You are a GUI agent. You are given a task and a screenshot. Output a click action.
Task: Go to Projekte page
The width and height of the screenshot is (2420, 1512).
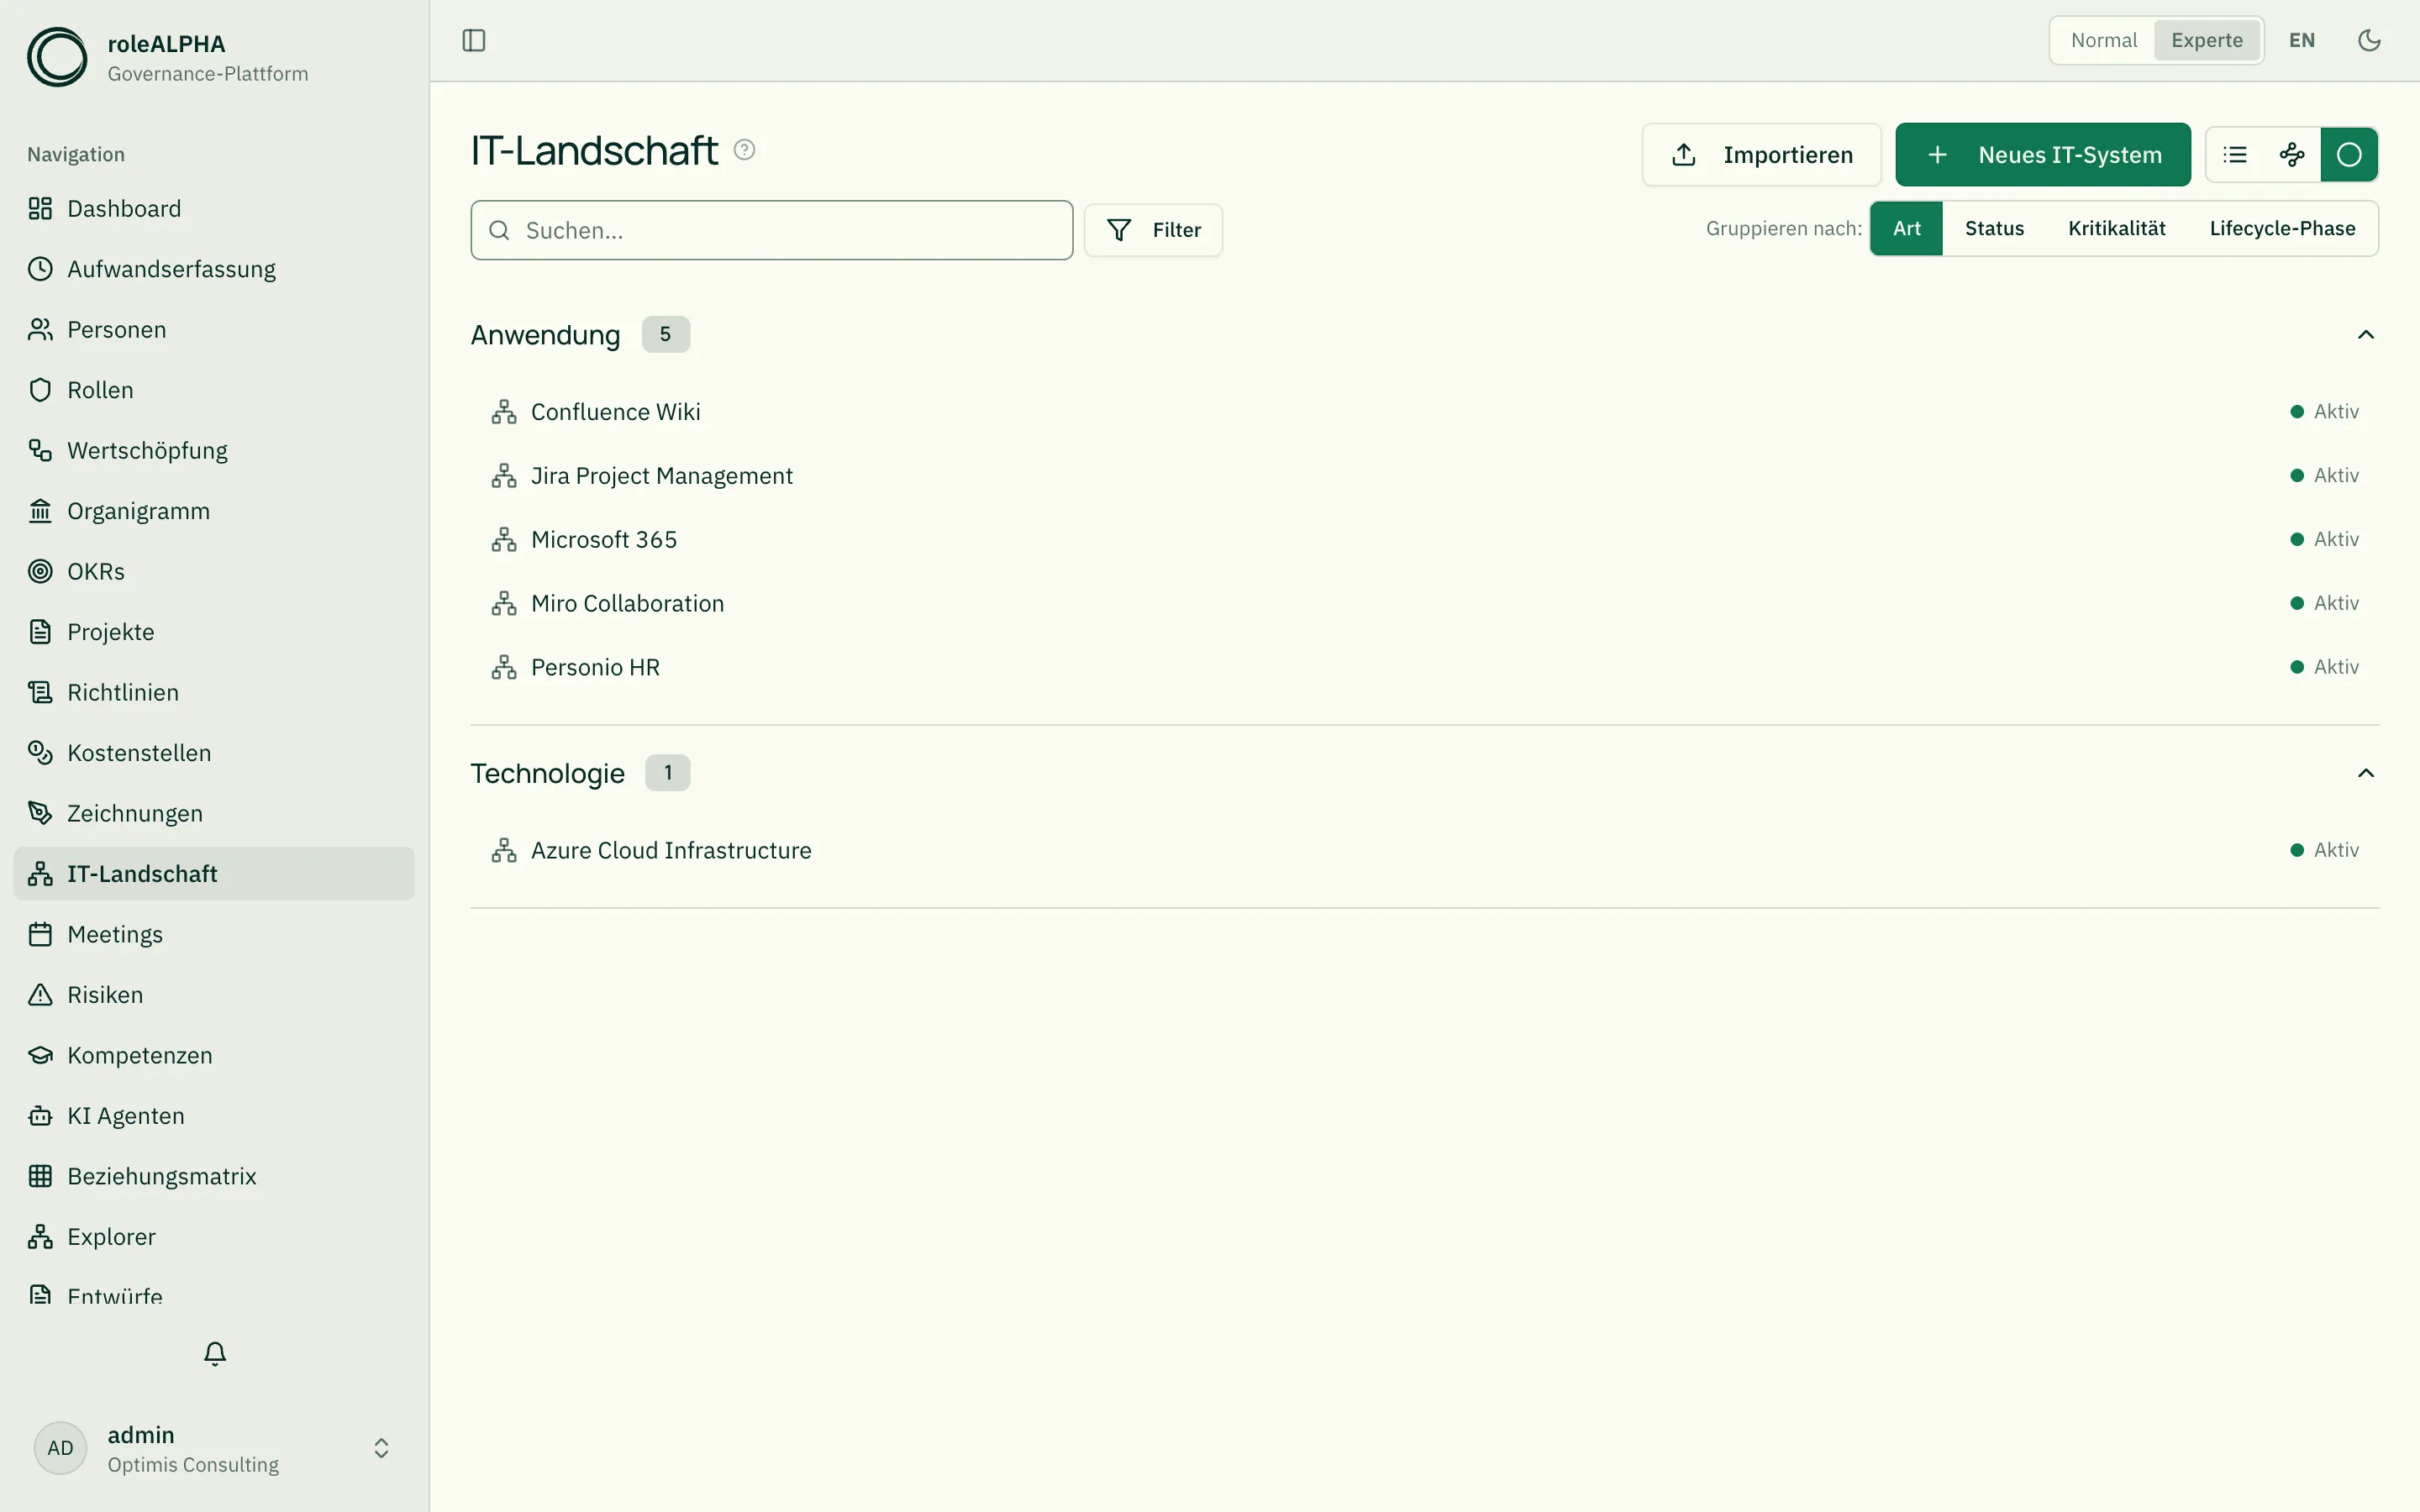click(214, 632)
